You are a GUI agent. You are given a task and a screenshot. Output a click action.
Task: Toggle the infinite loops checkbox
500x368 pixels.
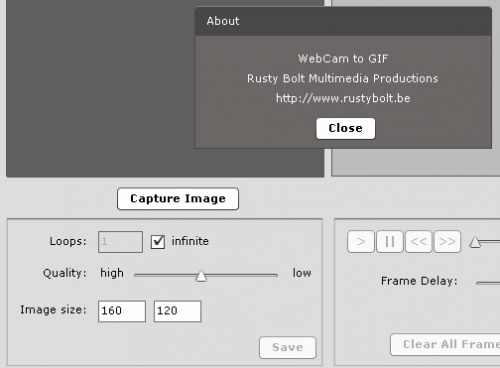point(158,241)
